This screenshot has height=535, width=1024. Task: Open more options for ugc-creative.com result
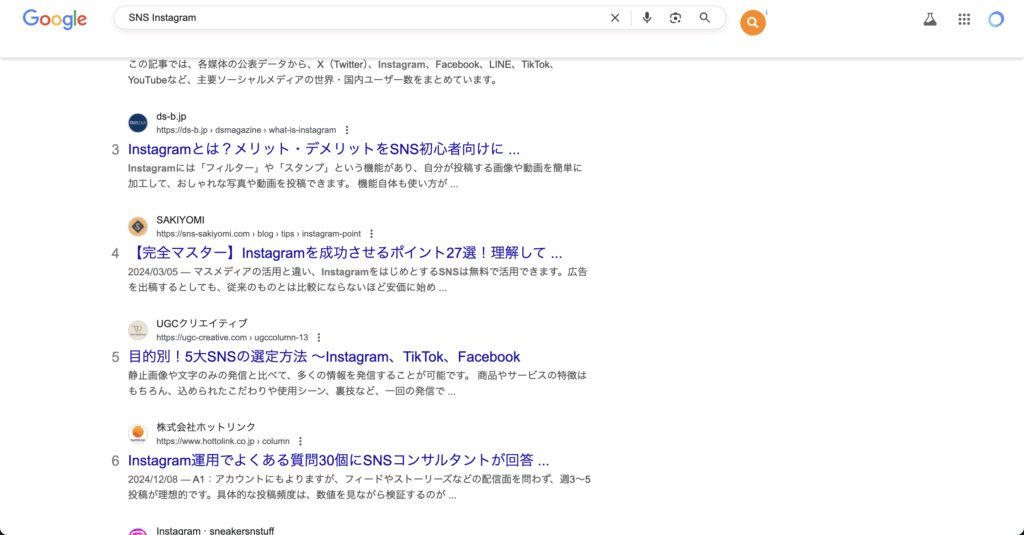coord(319,338)
